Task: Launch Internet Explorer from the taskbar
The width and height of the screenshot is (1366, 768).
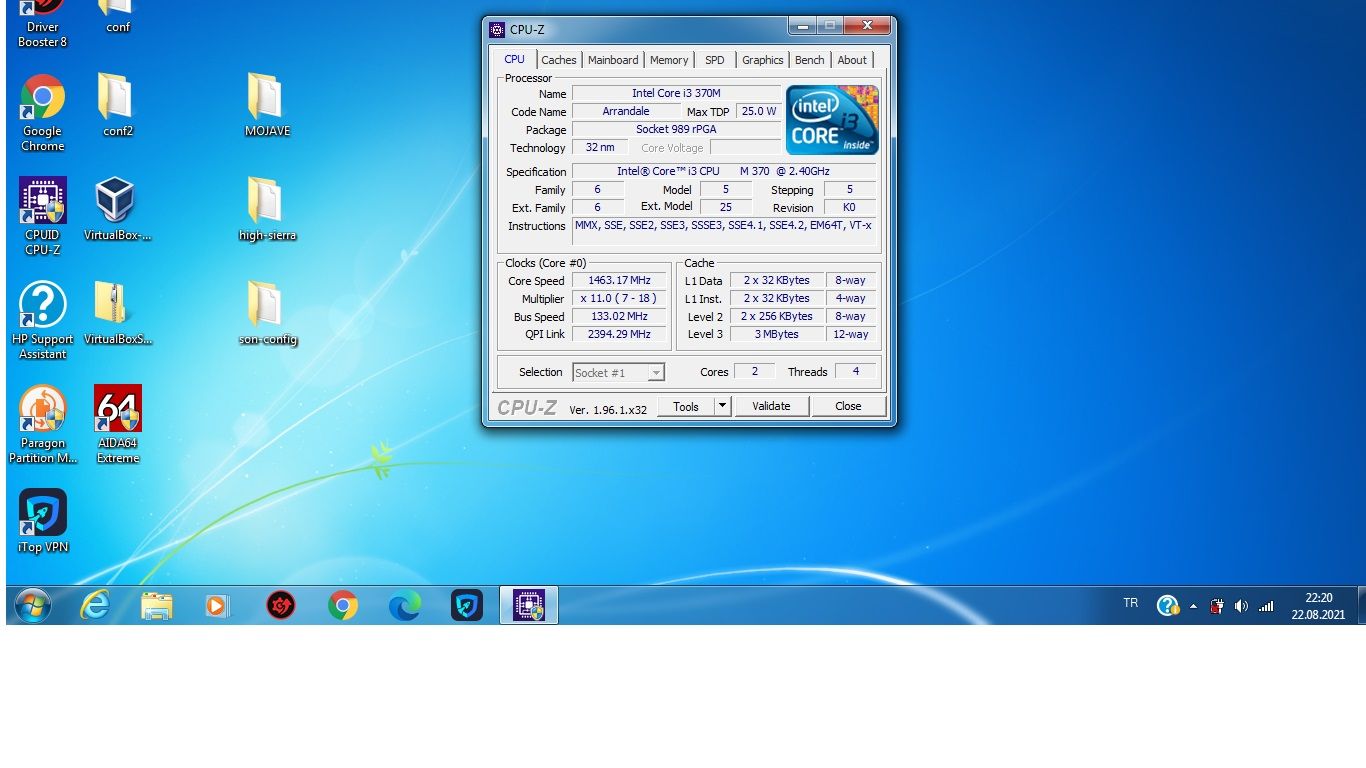Action: [95, 605]
